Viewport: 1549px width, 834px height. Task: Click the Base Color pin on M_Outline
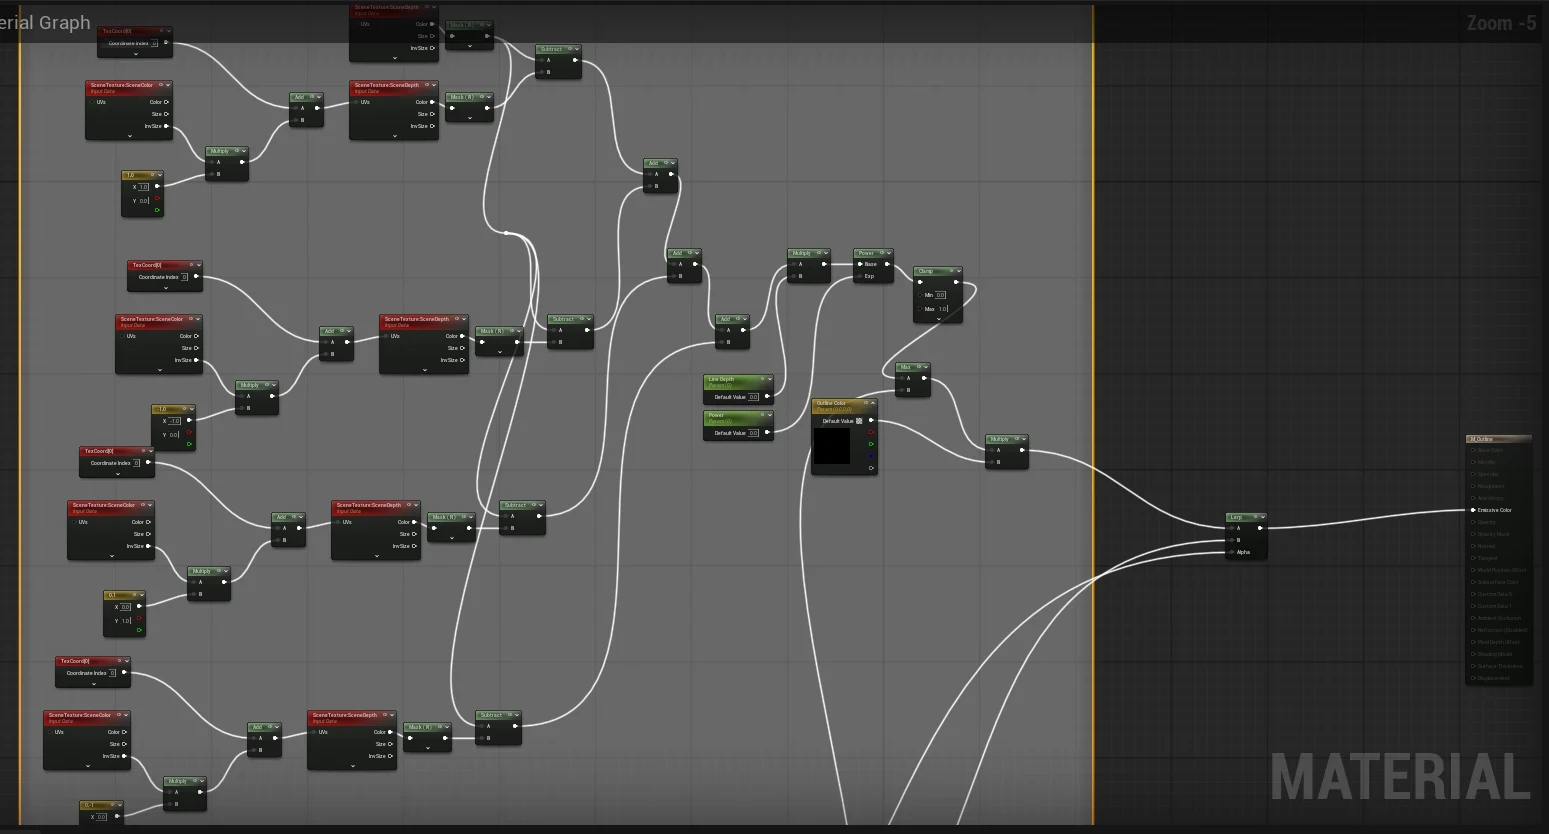(x=1473, y=450)
